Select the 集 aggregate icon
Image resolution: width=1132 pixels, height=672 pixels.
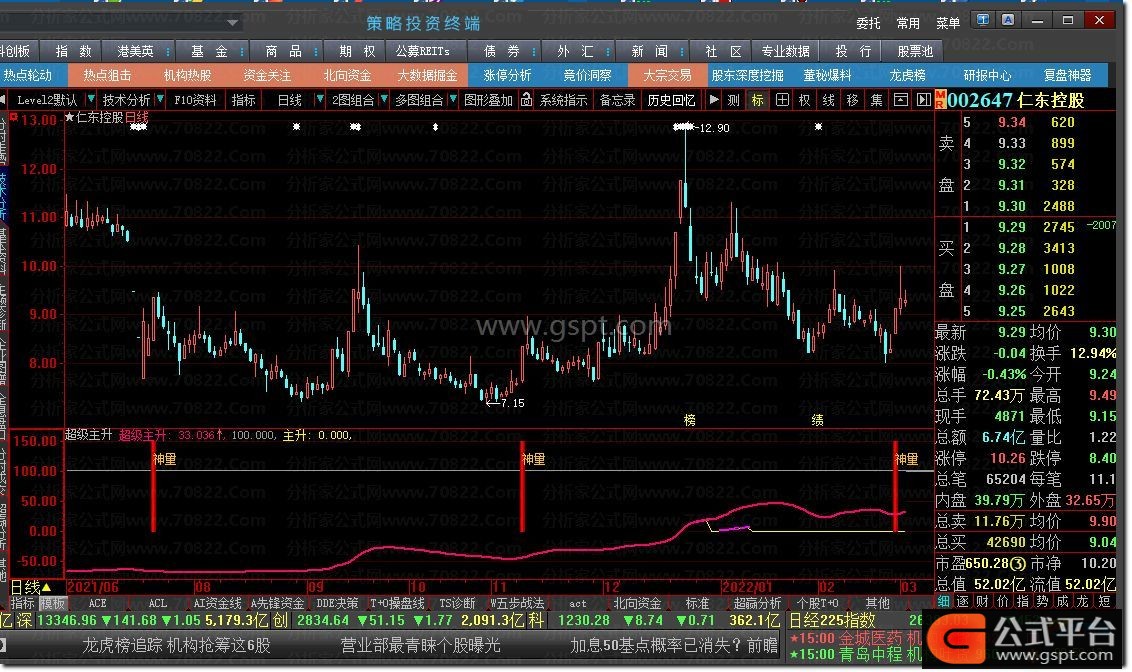pyautogui.click(x=876, y=100)
